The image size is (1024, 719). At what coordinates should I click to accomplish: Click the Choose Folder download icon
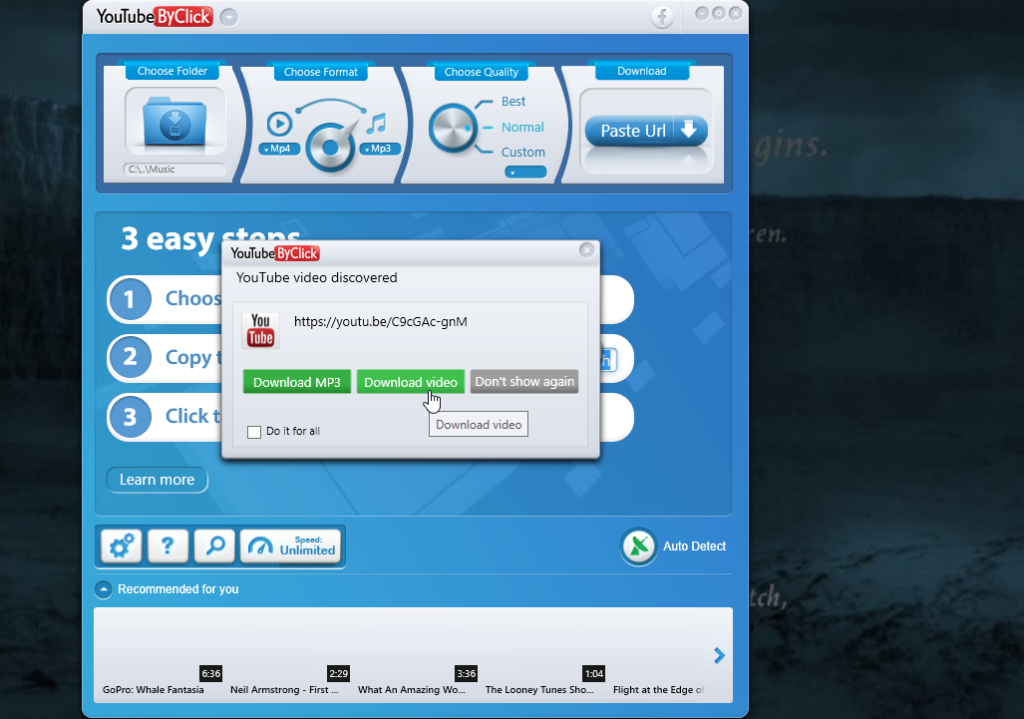tap(175, 122)
